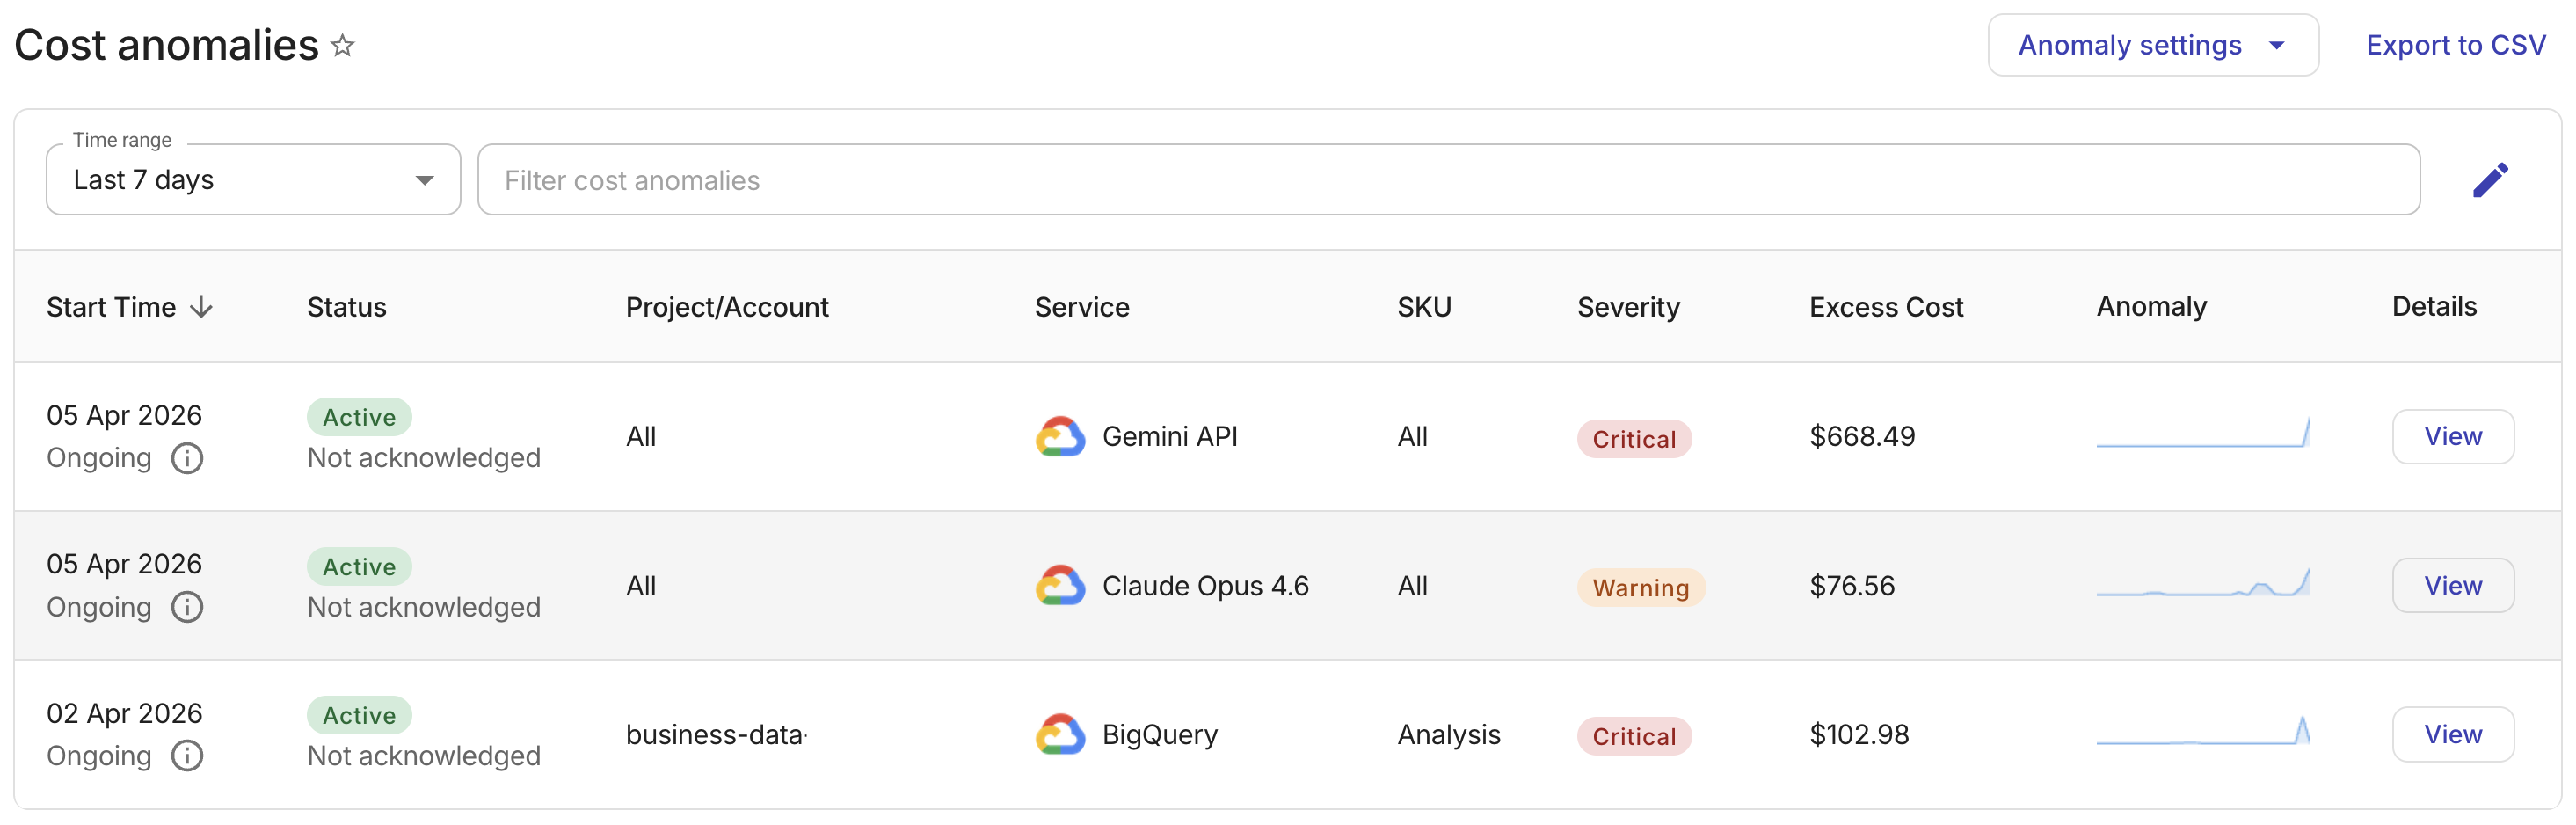Star the Cost anomalies page as favorite

coord(343,46)
